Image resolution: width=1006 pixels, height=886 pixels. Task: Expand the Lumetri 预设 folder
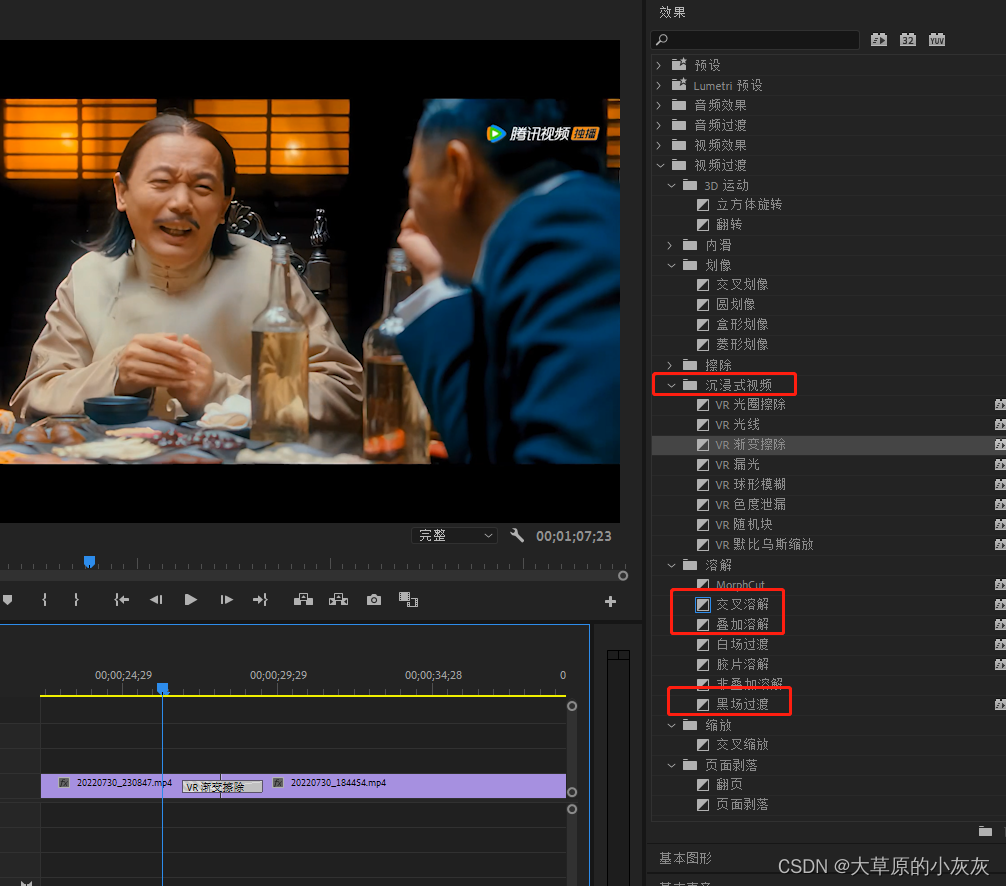point(658,85)
